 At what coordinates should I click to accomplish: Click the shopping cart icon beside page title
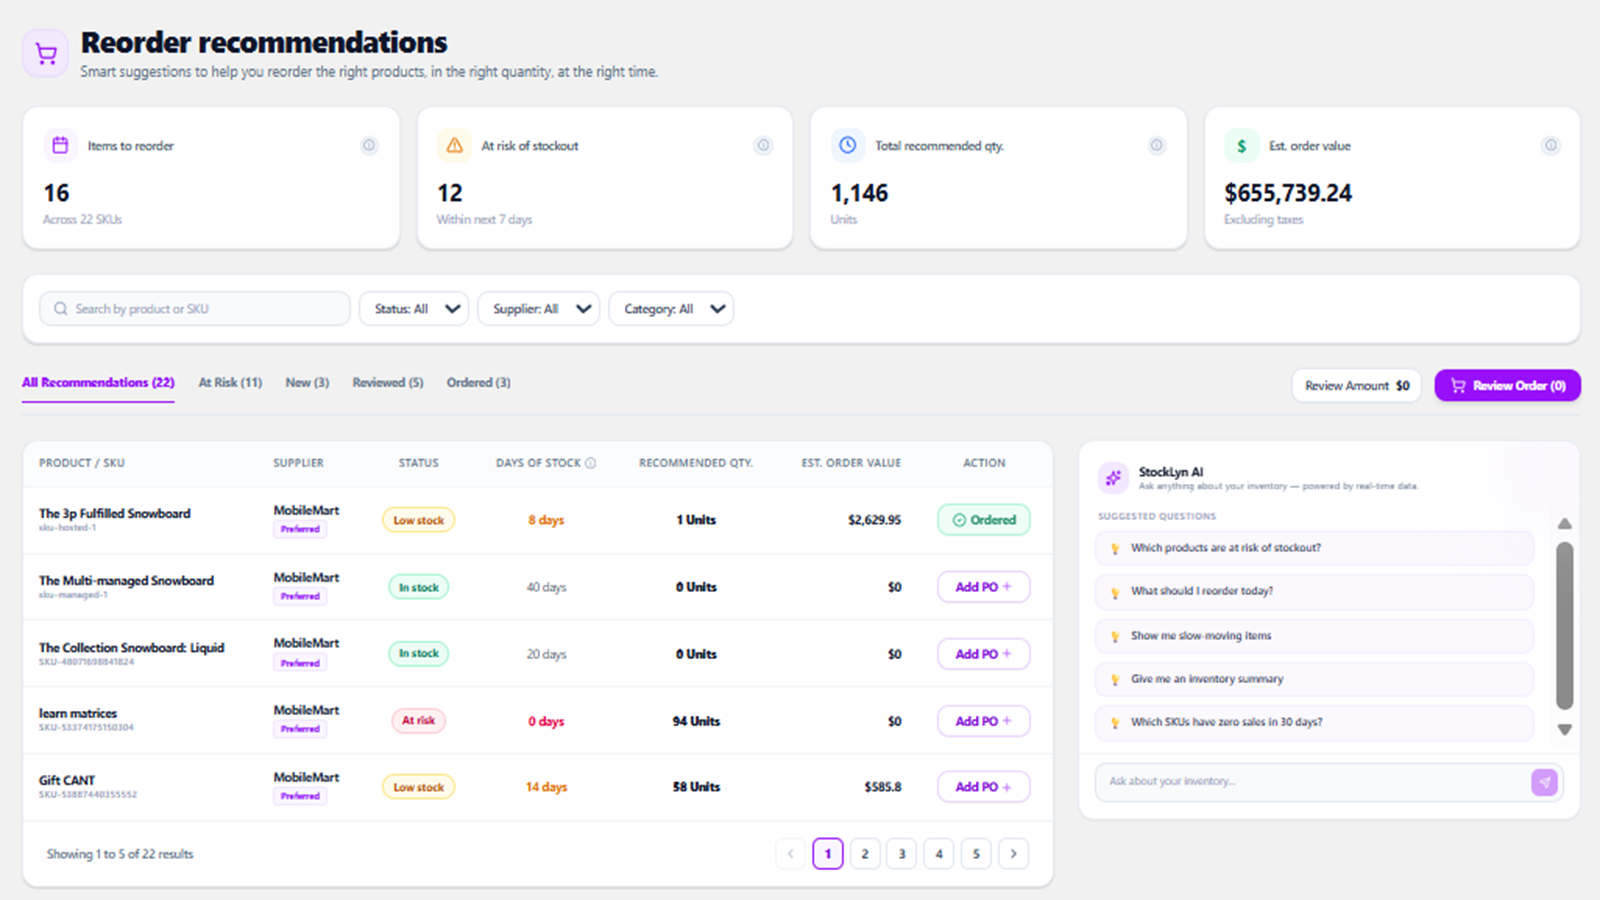pyautogui.click(x=46, y=54)
